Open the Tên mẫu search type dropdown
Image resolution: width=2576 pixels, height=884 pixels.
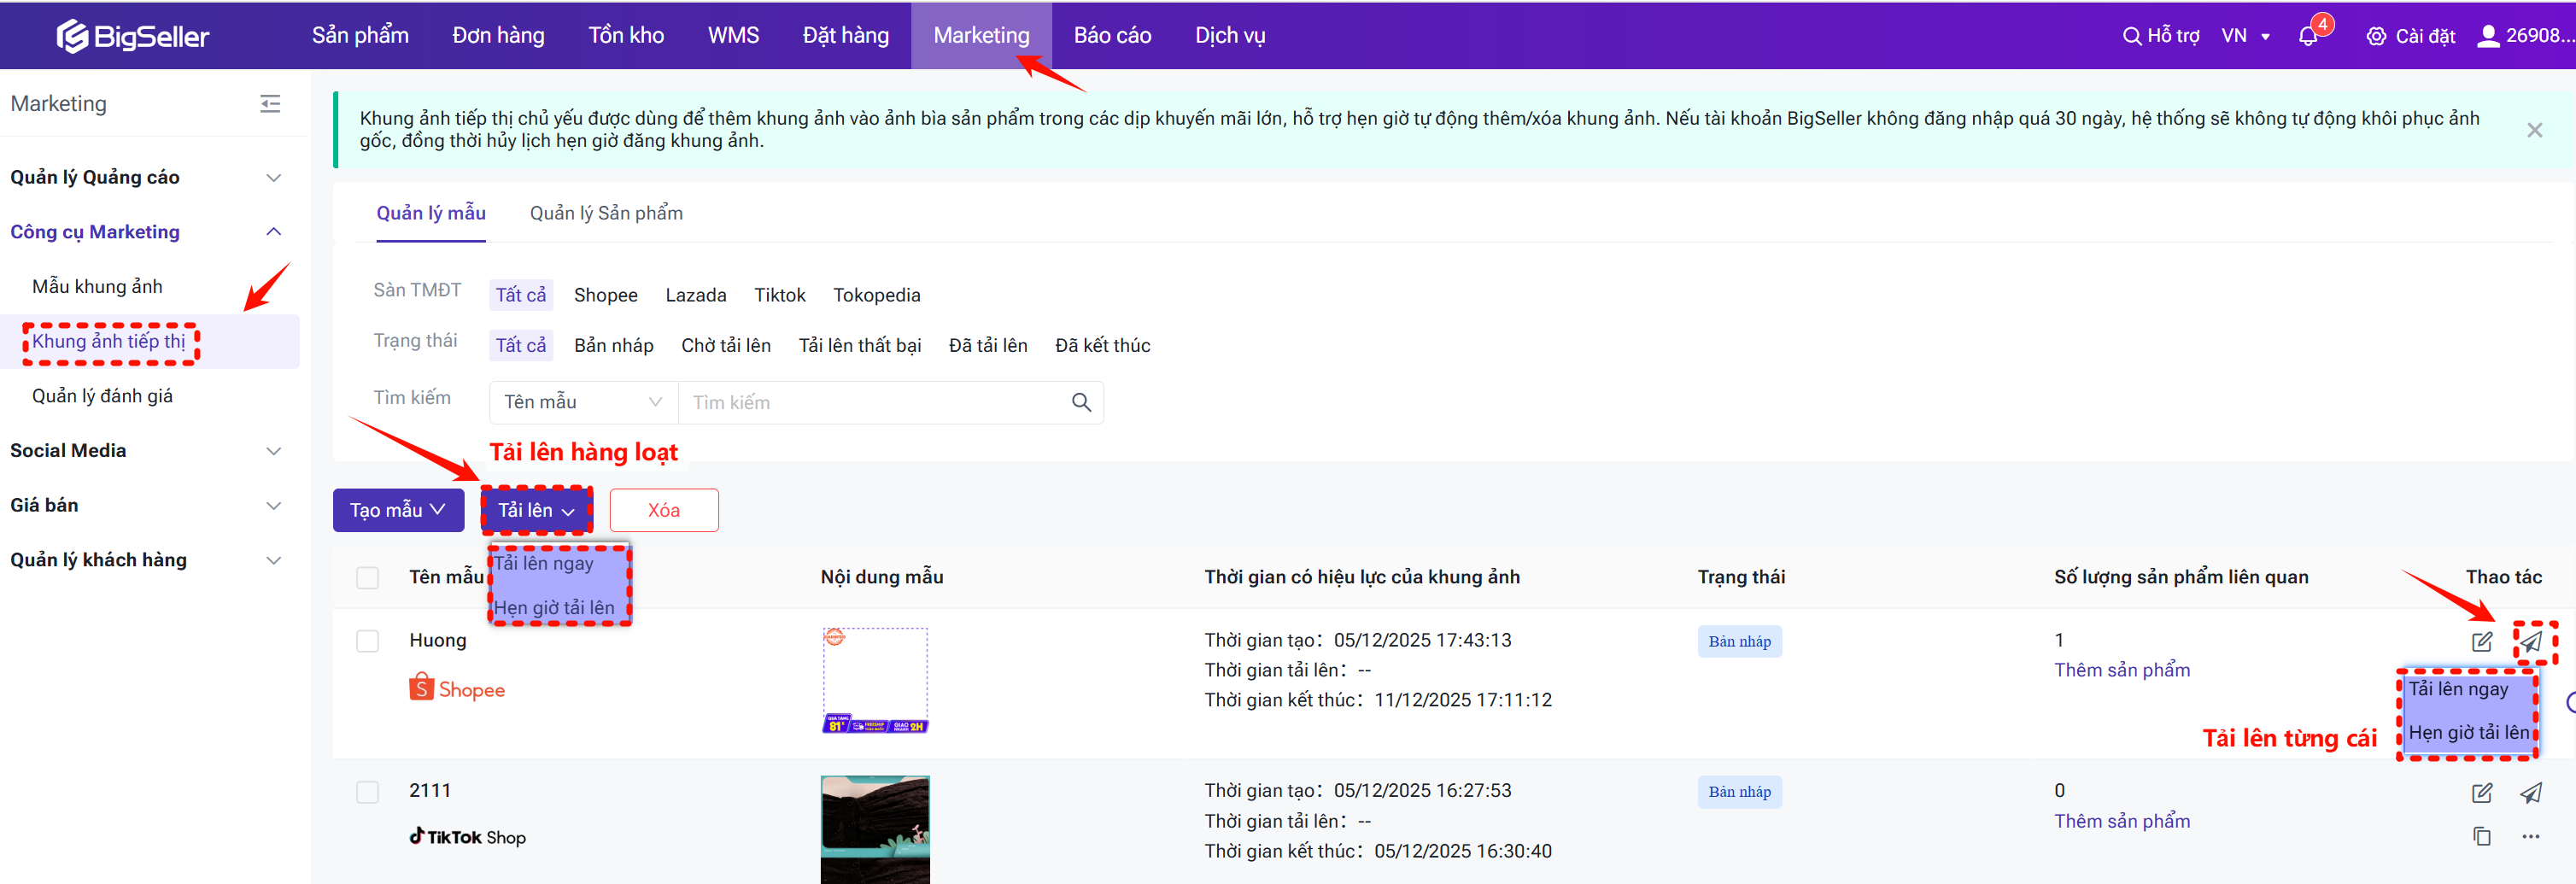582,402
